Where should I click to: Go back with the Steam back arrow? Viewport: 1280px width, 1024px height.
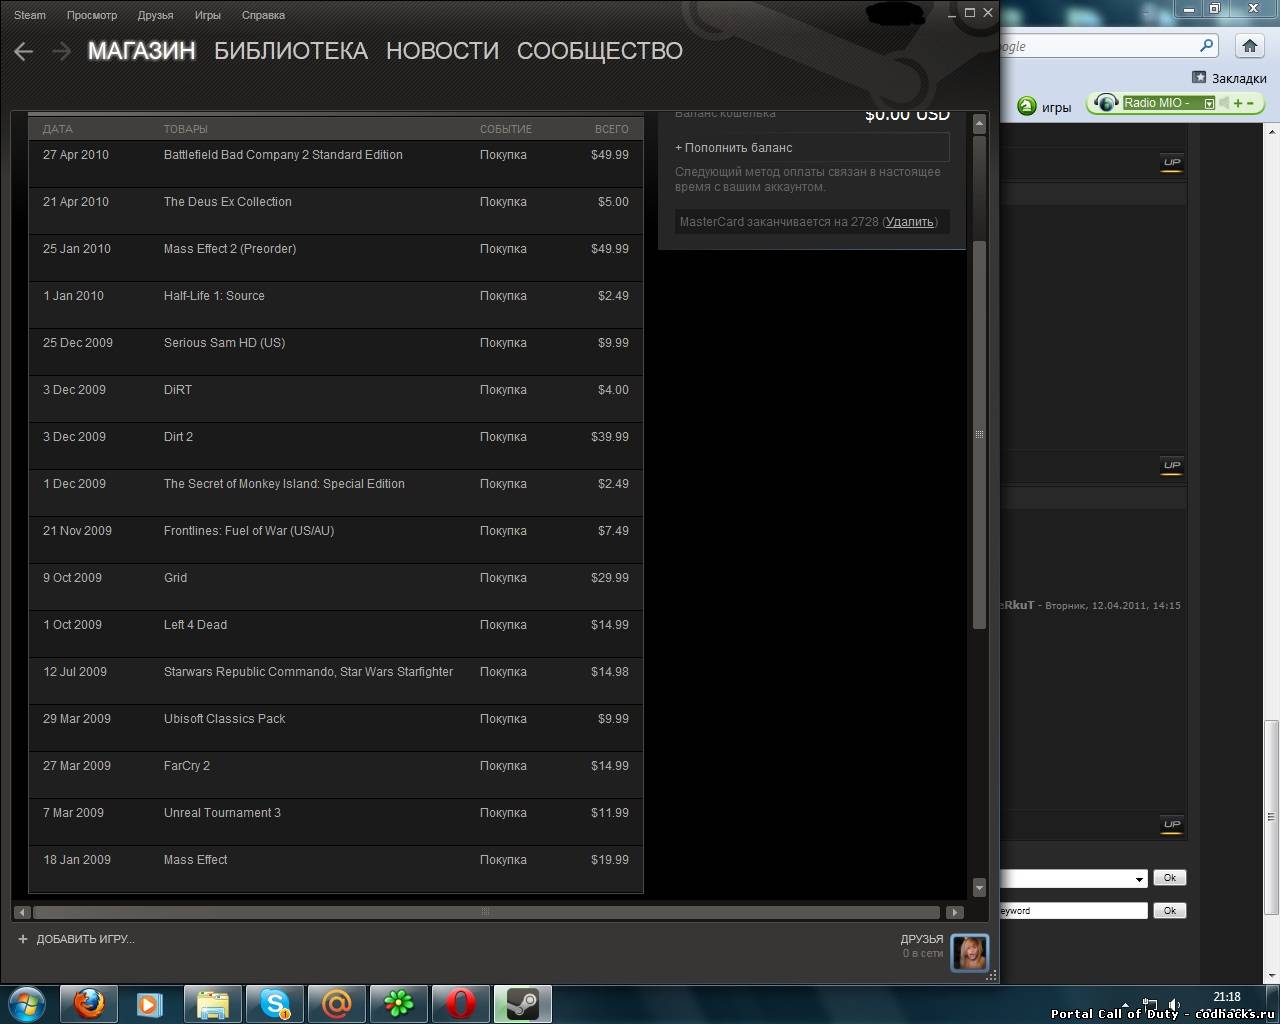24,51
